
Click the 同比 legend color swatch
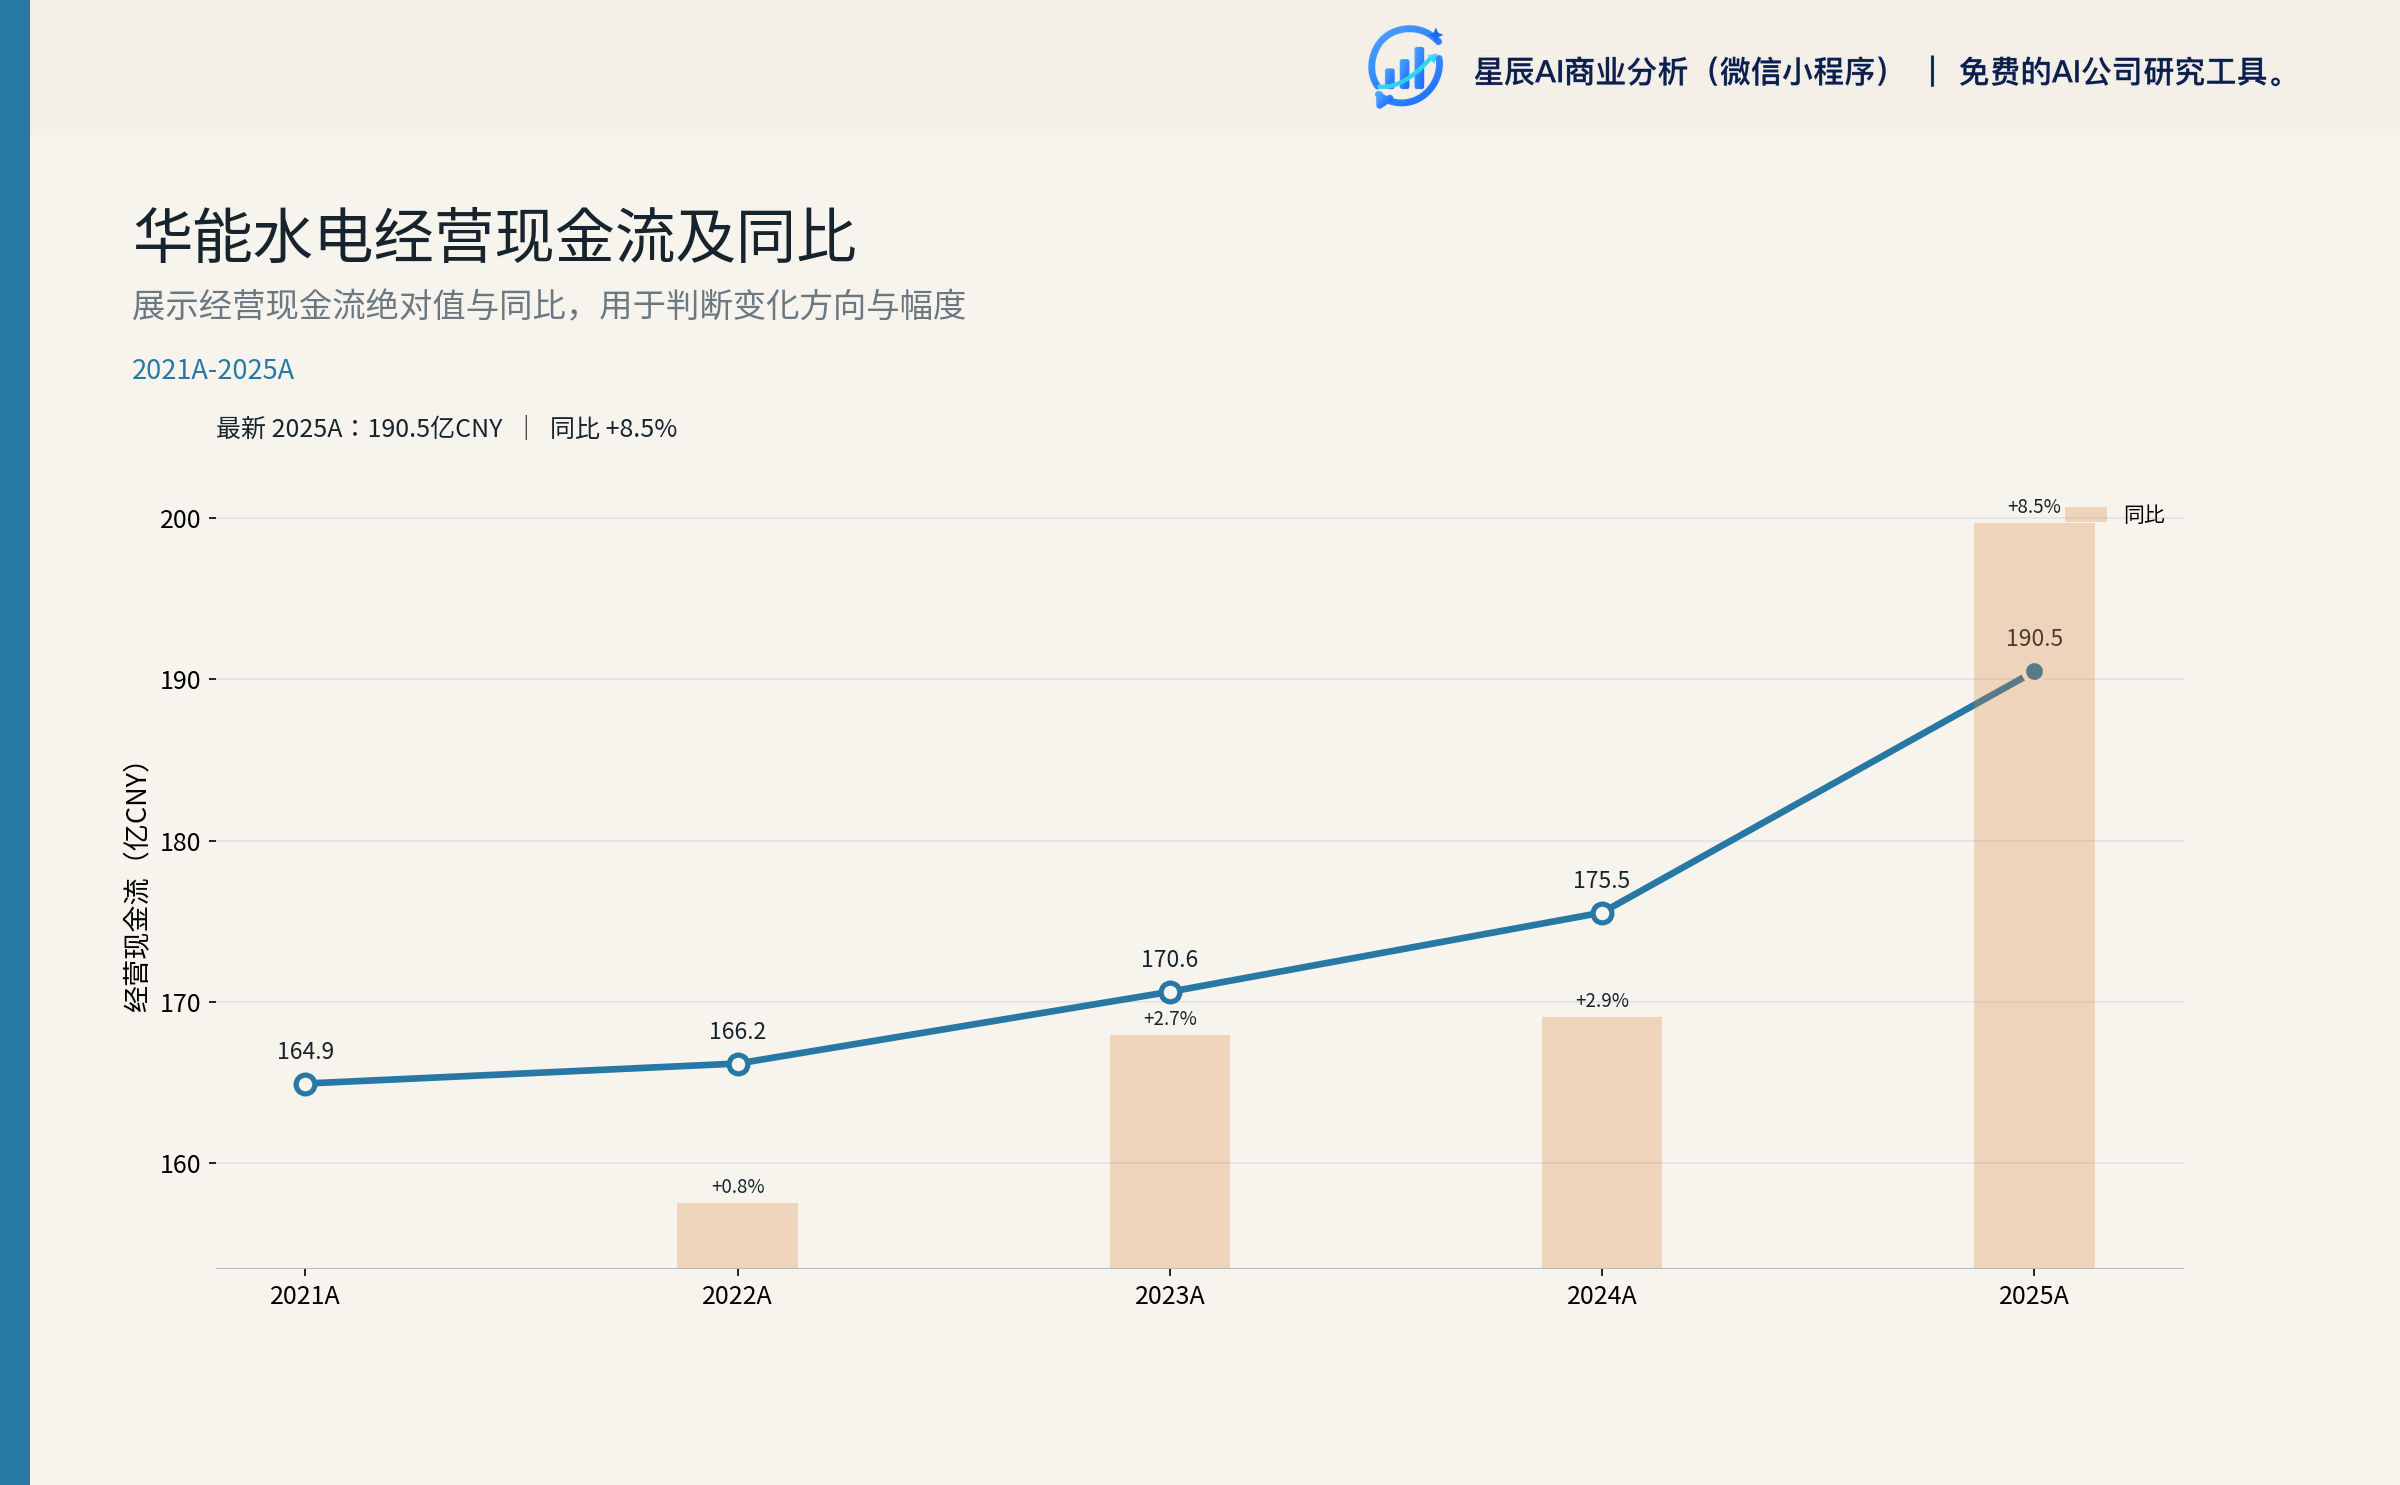point(2086,514)
